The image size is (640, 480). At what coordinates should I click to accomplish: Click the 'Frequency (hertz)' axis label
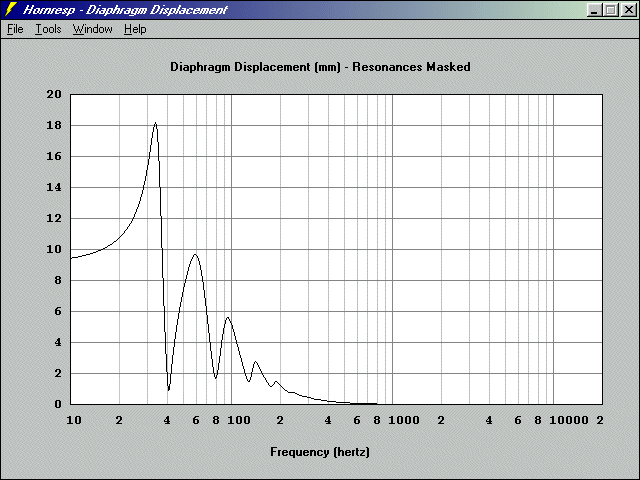tap(320, 452)
